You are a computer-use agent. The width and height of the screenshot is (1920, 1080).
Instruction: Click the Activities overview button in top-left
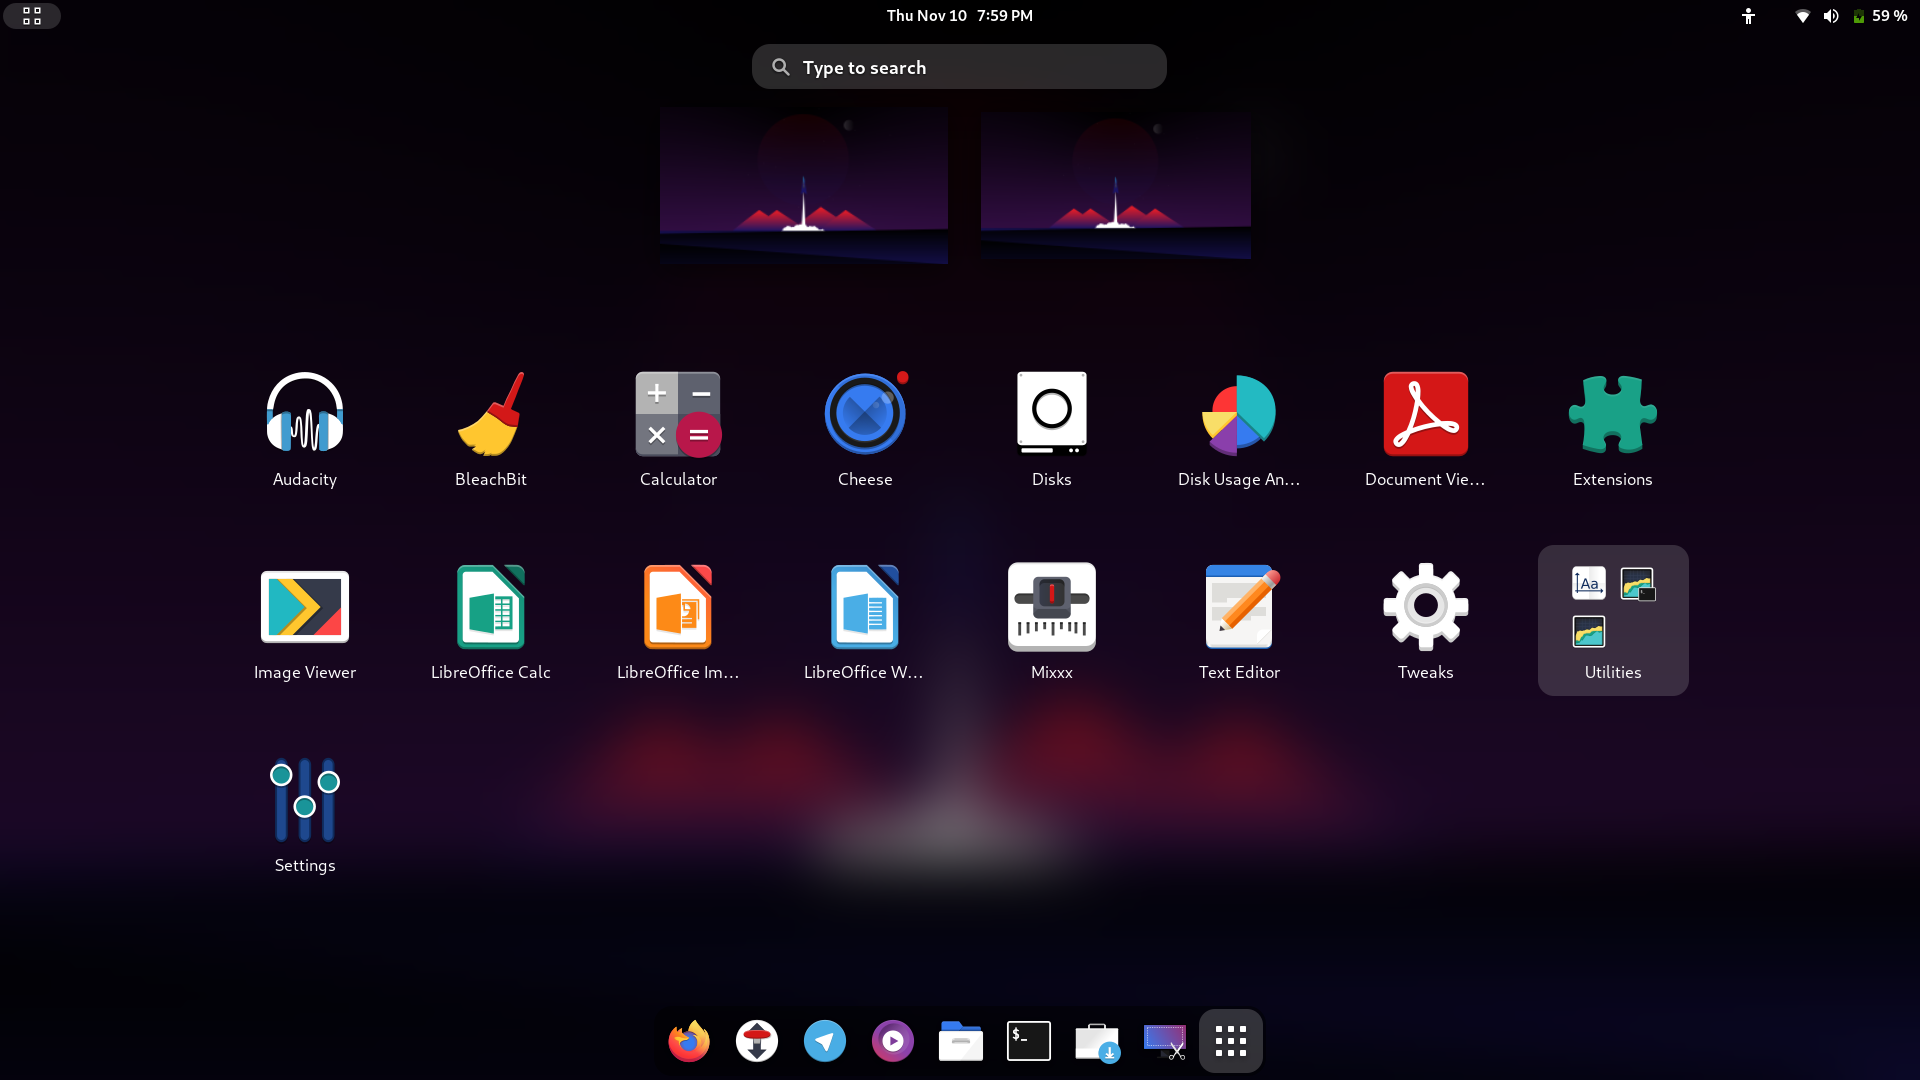coord(32,16)
